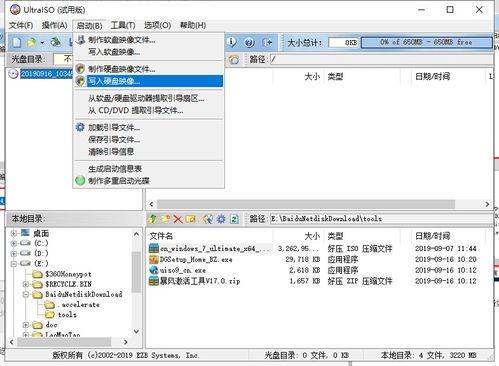
Task: Click the refresh icon in local toolbar
Action: point(234,219)
